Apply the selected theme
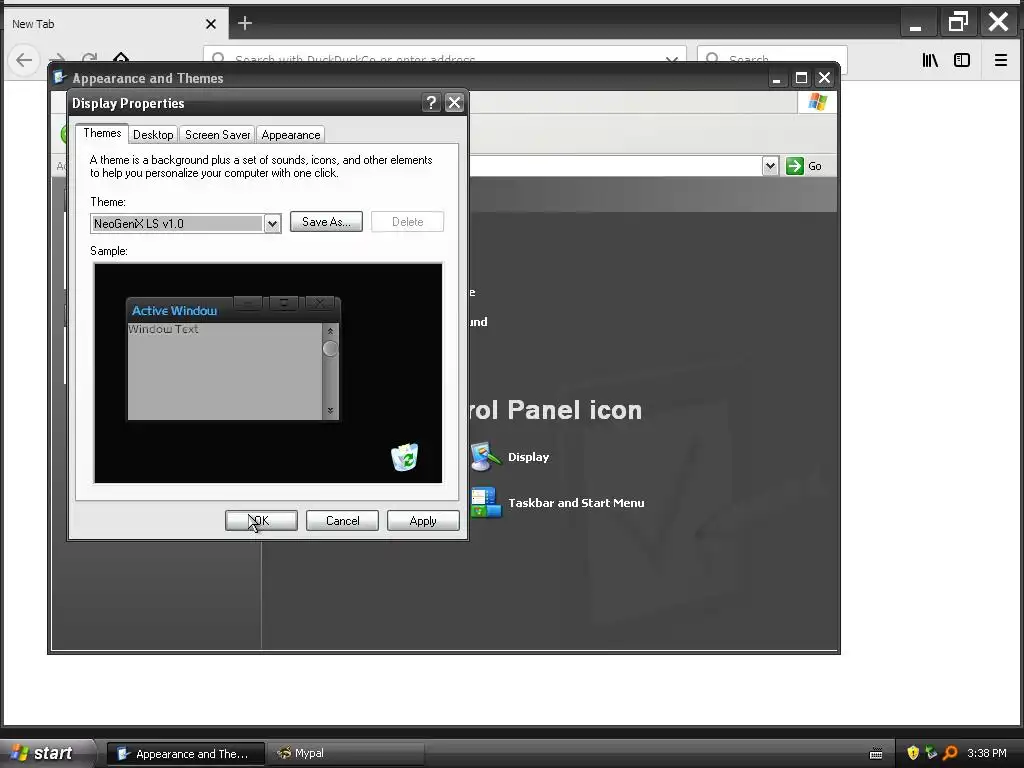Screen dimensions: 1024x768 [x=423, y=520]
